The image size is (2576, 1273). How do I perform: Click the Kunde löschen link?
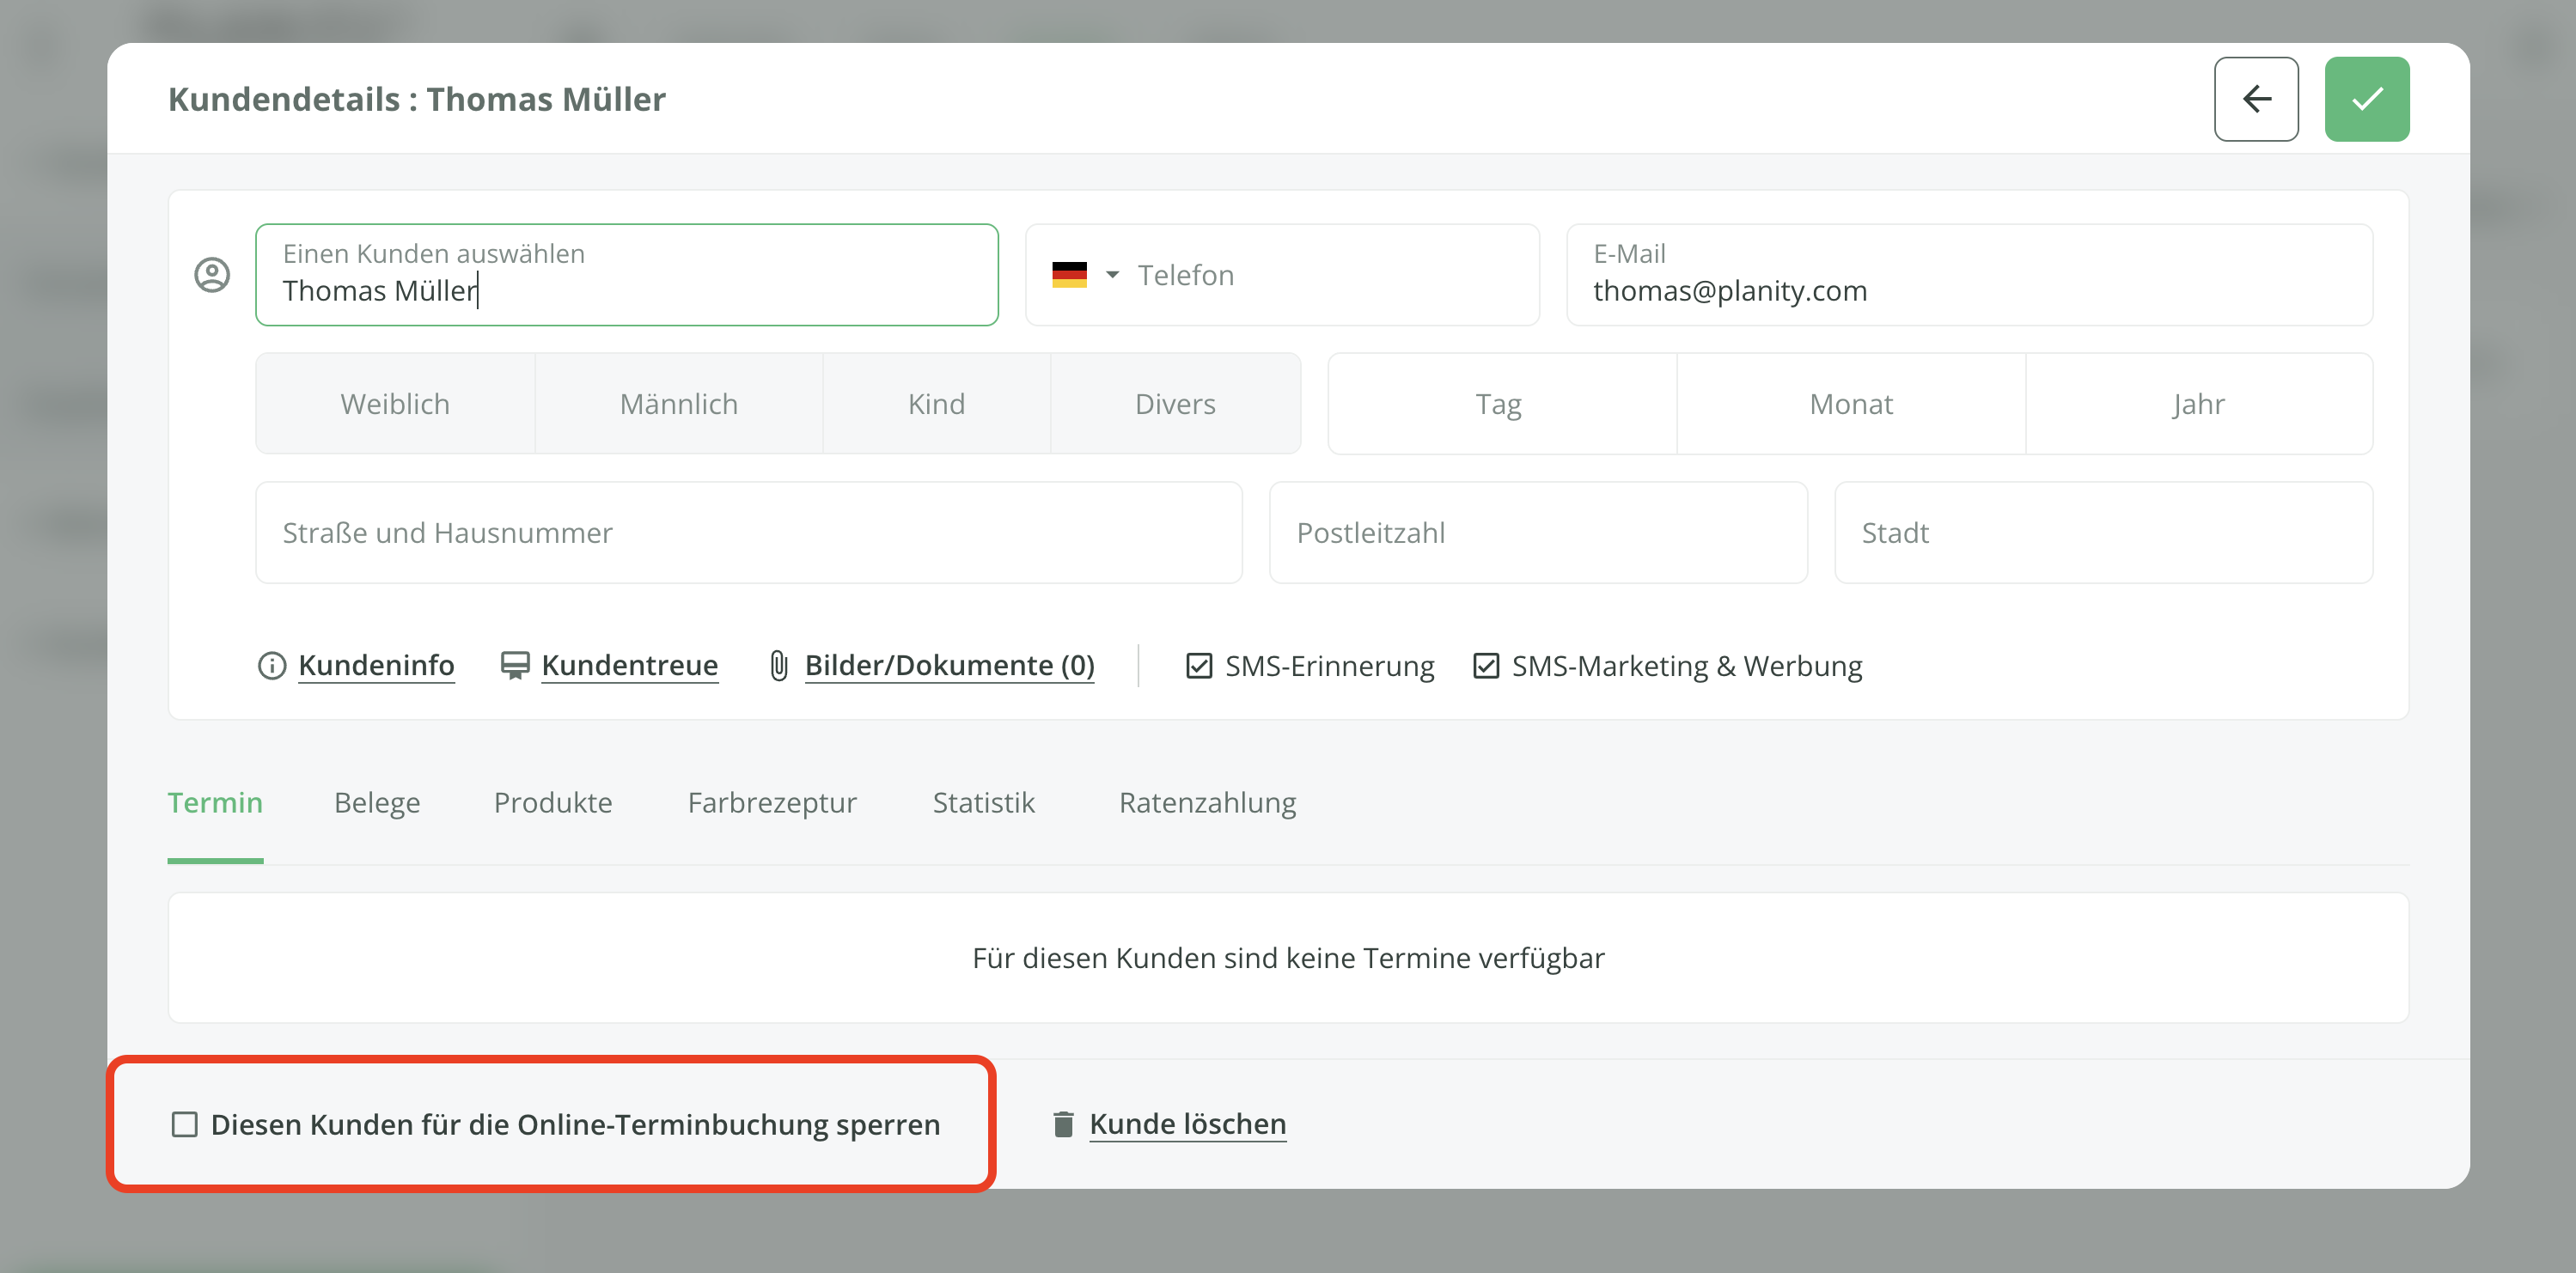[x=1187, y=1124]
